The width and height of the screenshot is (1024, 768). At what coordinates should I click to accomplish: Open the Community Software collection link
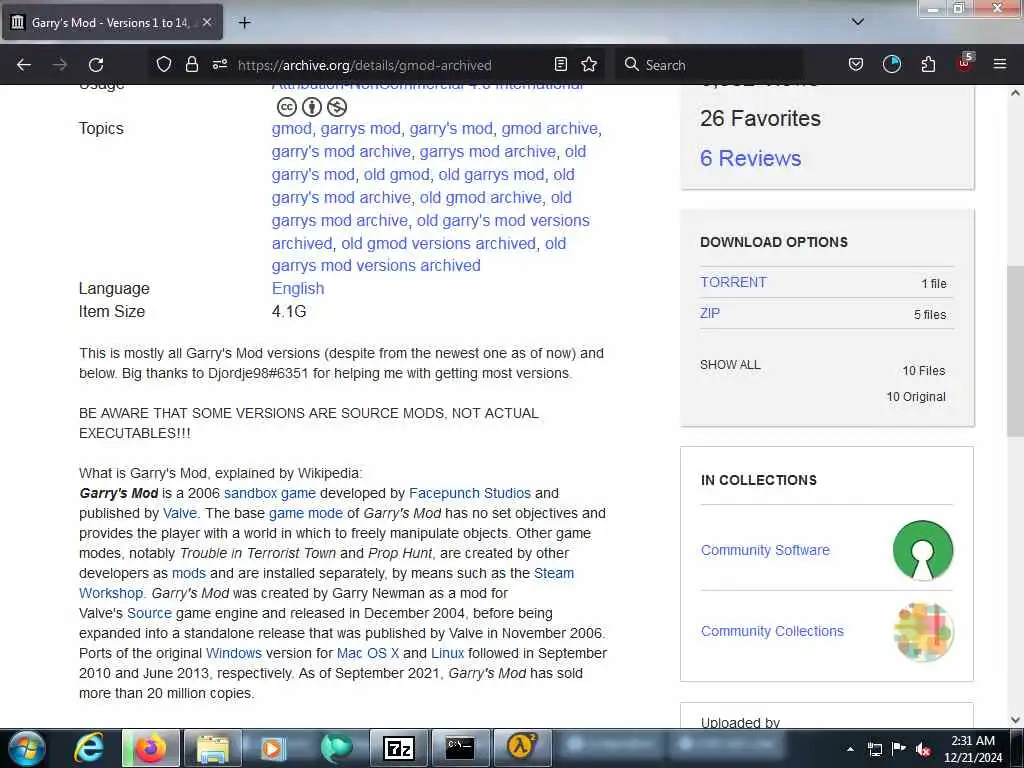click(765, 550)
